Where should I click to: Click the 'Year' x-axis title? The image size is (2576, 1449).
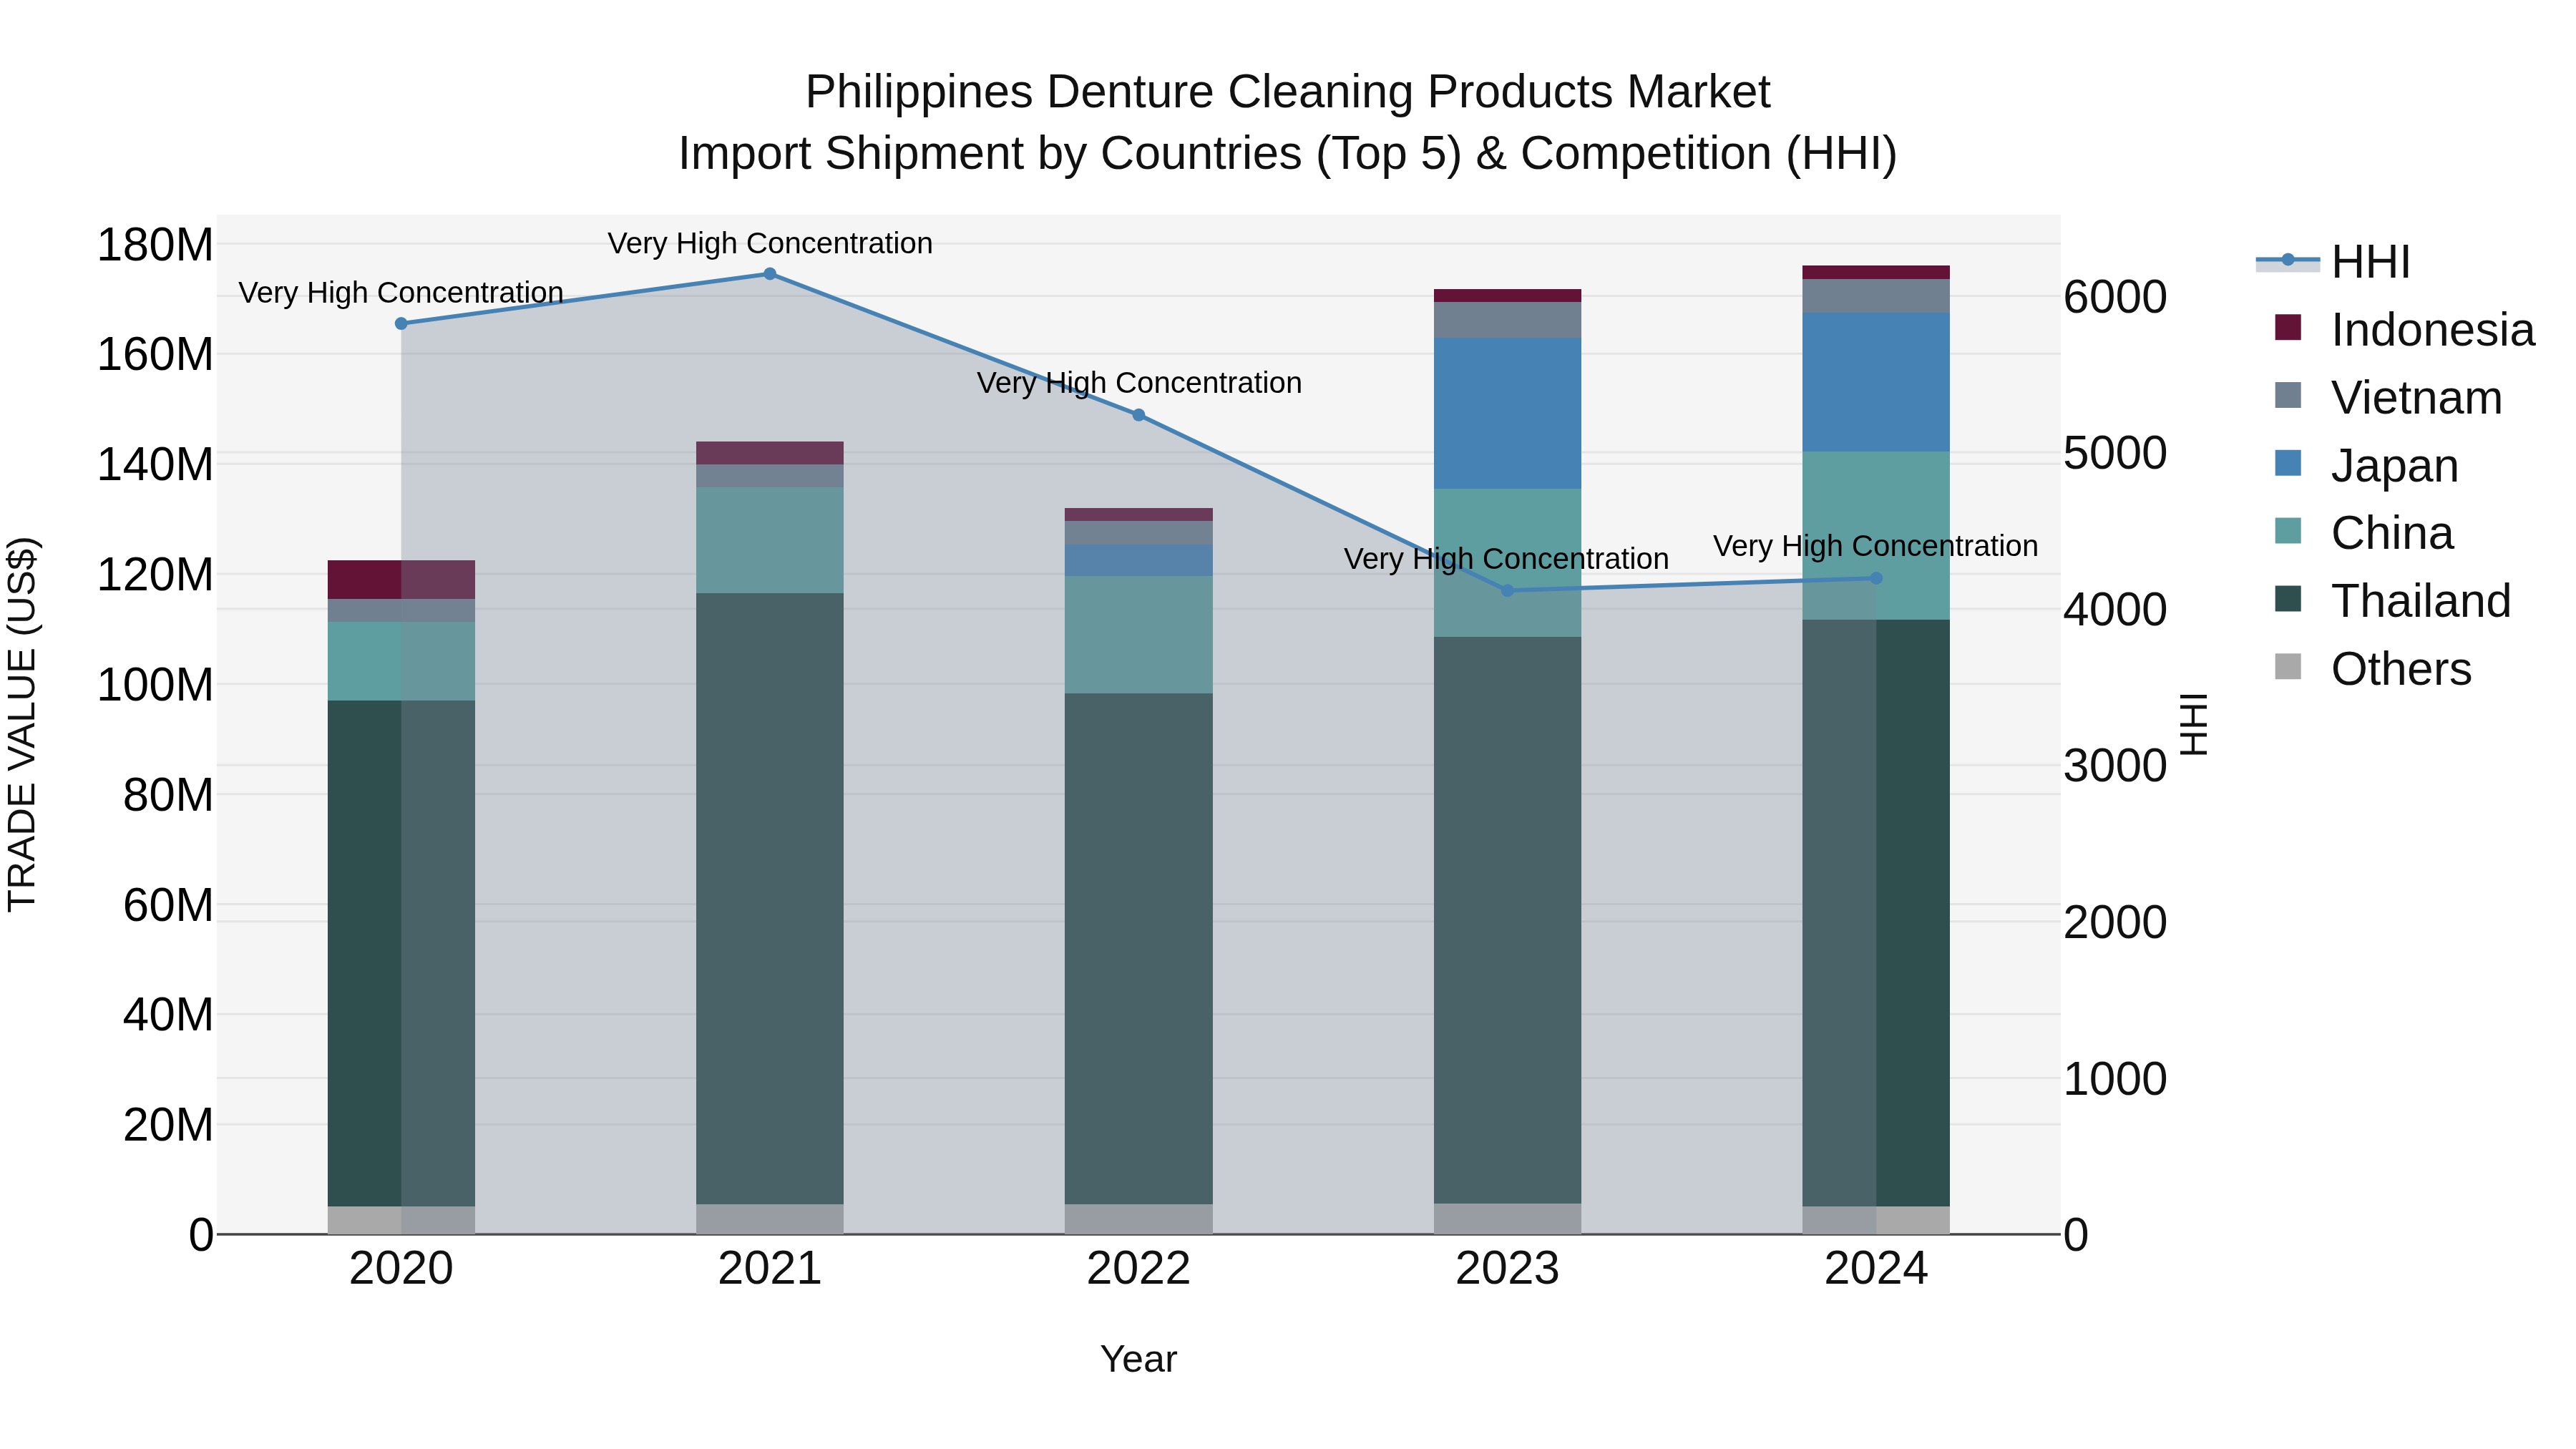[x=1138, y=1360]
